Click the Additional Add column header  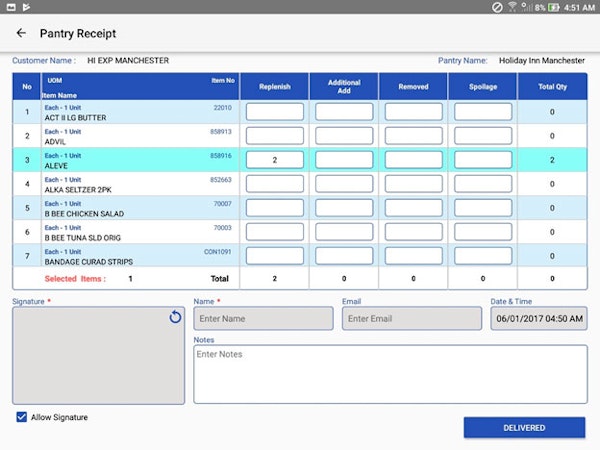point(344,86)
